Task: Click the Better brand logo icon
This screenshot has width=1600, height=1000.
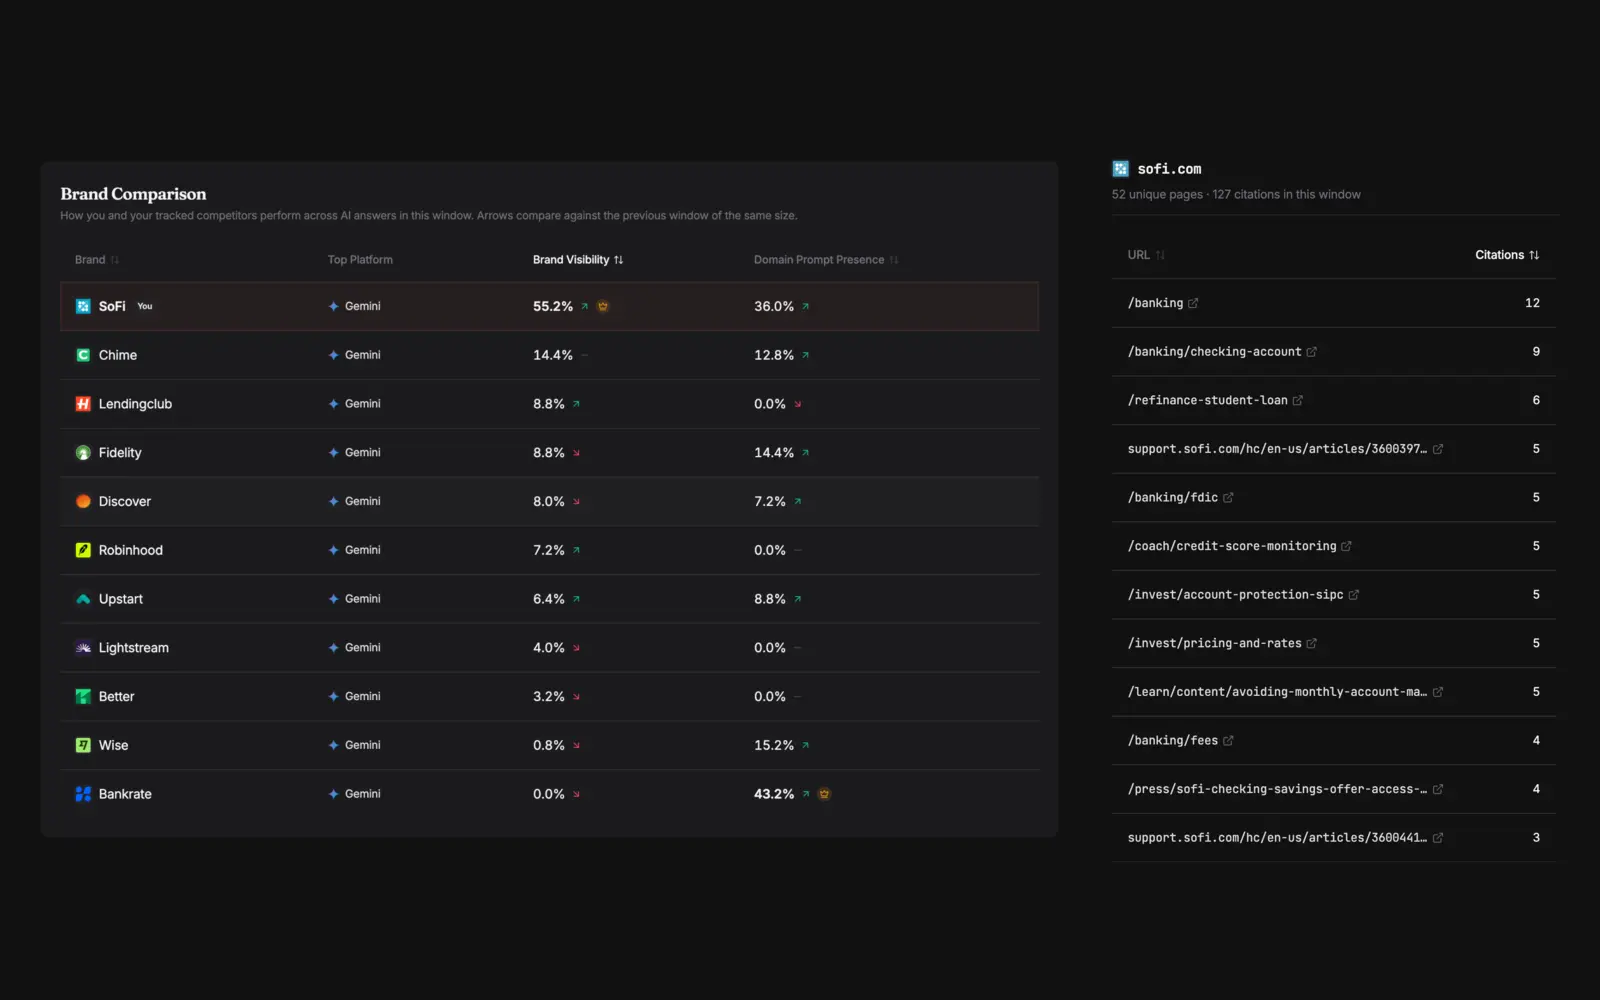Action: [83, 696]
